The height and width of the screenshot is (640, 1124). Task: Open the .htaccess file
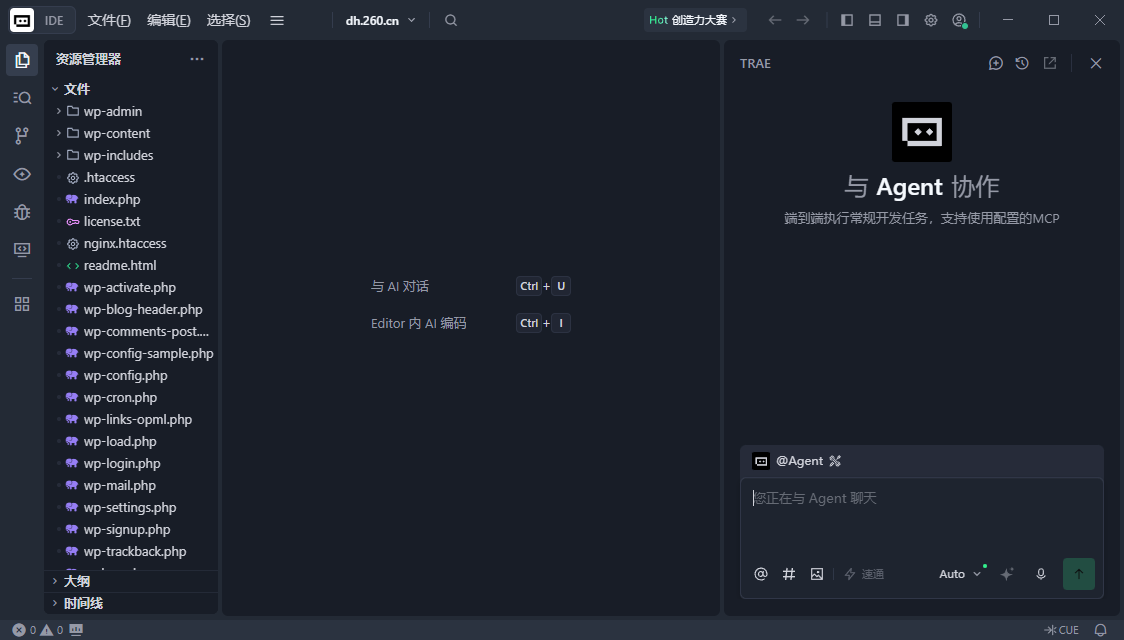coord(132,178)
